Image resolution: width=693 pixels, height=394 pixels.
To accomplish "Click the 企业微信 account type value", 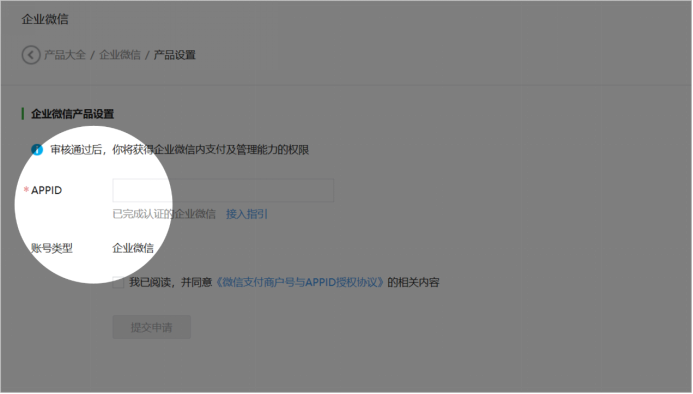I will (x=133, y=249).
